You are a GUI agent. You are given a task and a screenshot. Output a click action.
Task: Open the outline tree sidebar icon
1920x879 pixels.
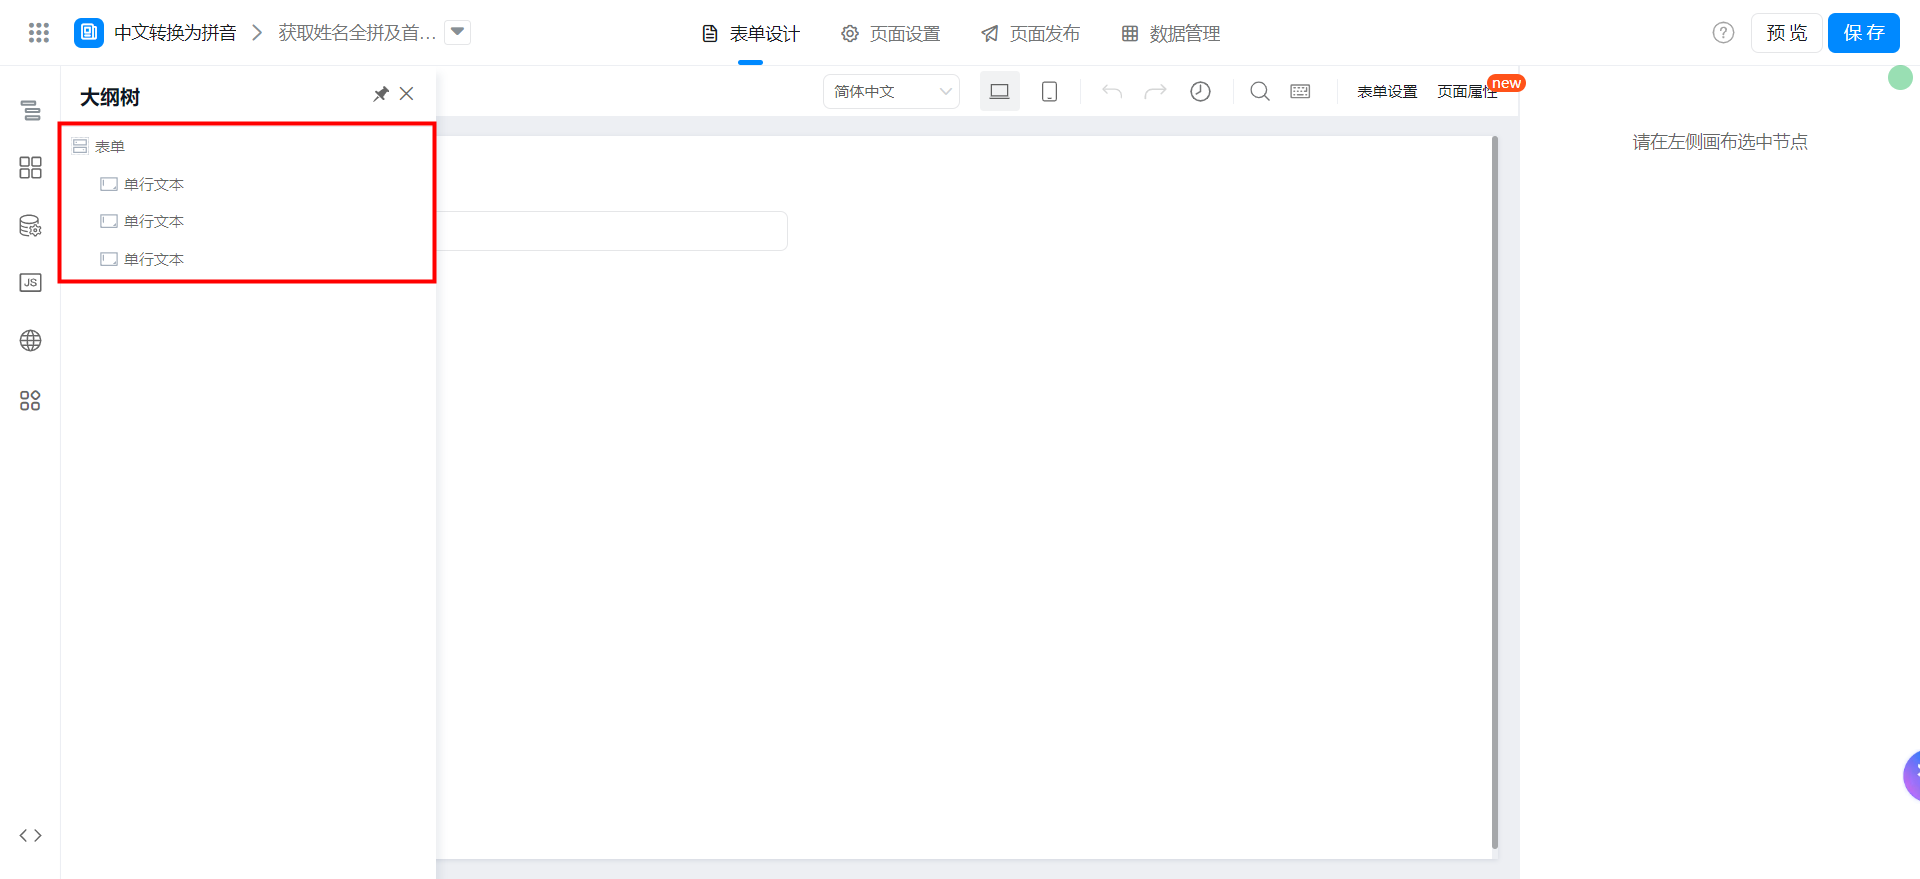31,110
